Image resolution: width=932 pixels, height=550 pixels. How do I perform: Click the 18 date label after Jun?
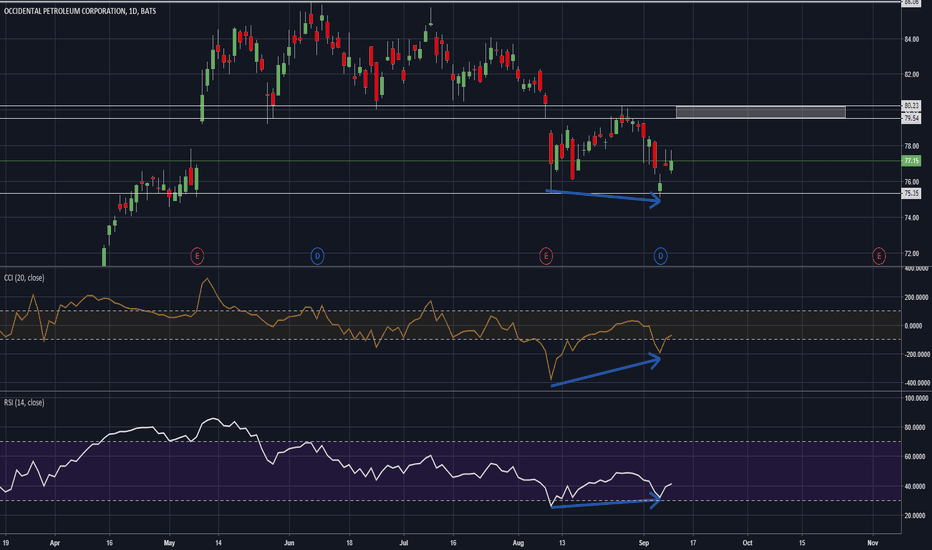[x=350, y=543]
